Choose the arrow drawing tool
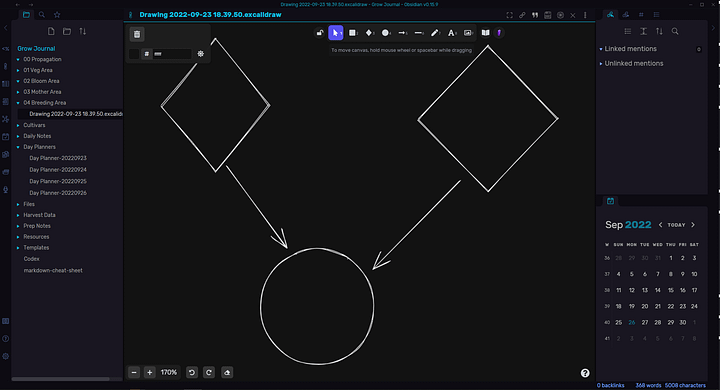 tap(402, 33)
